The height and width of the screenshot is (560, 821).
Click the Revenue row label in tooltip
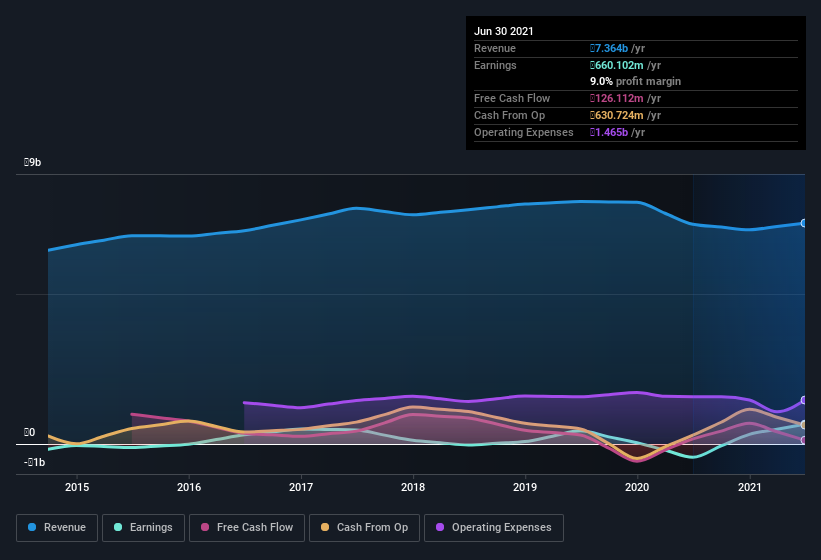(495, 48)
